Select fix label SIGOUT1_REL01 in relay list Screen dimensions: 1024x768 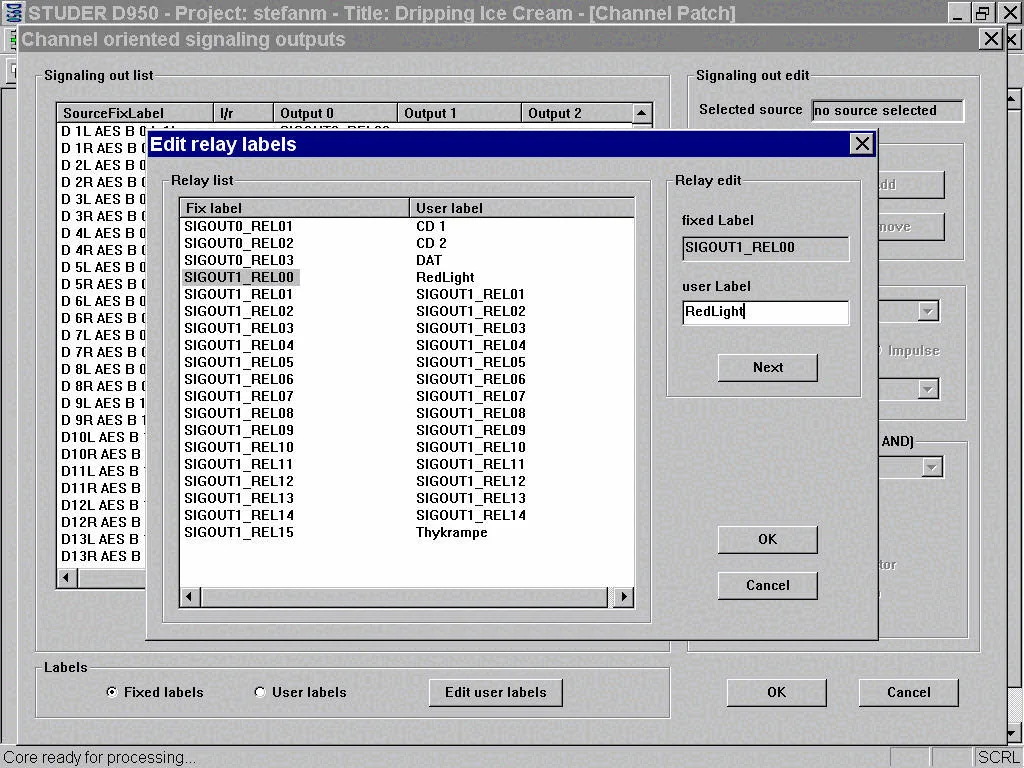tap(238, 294)
